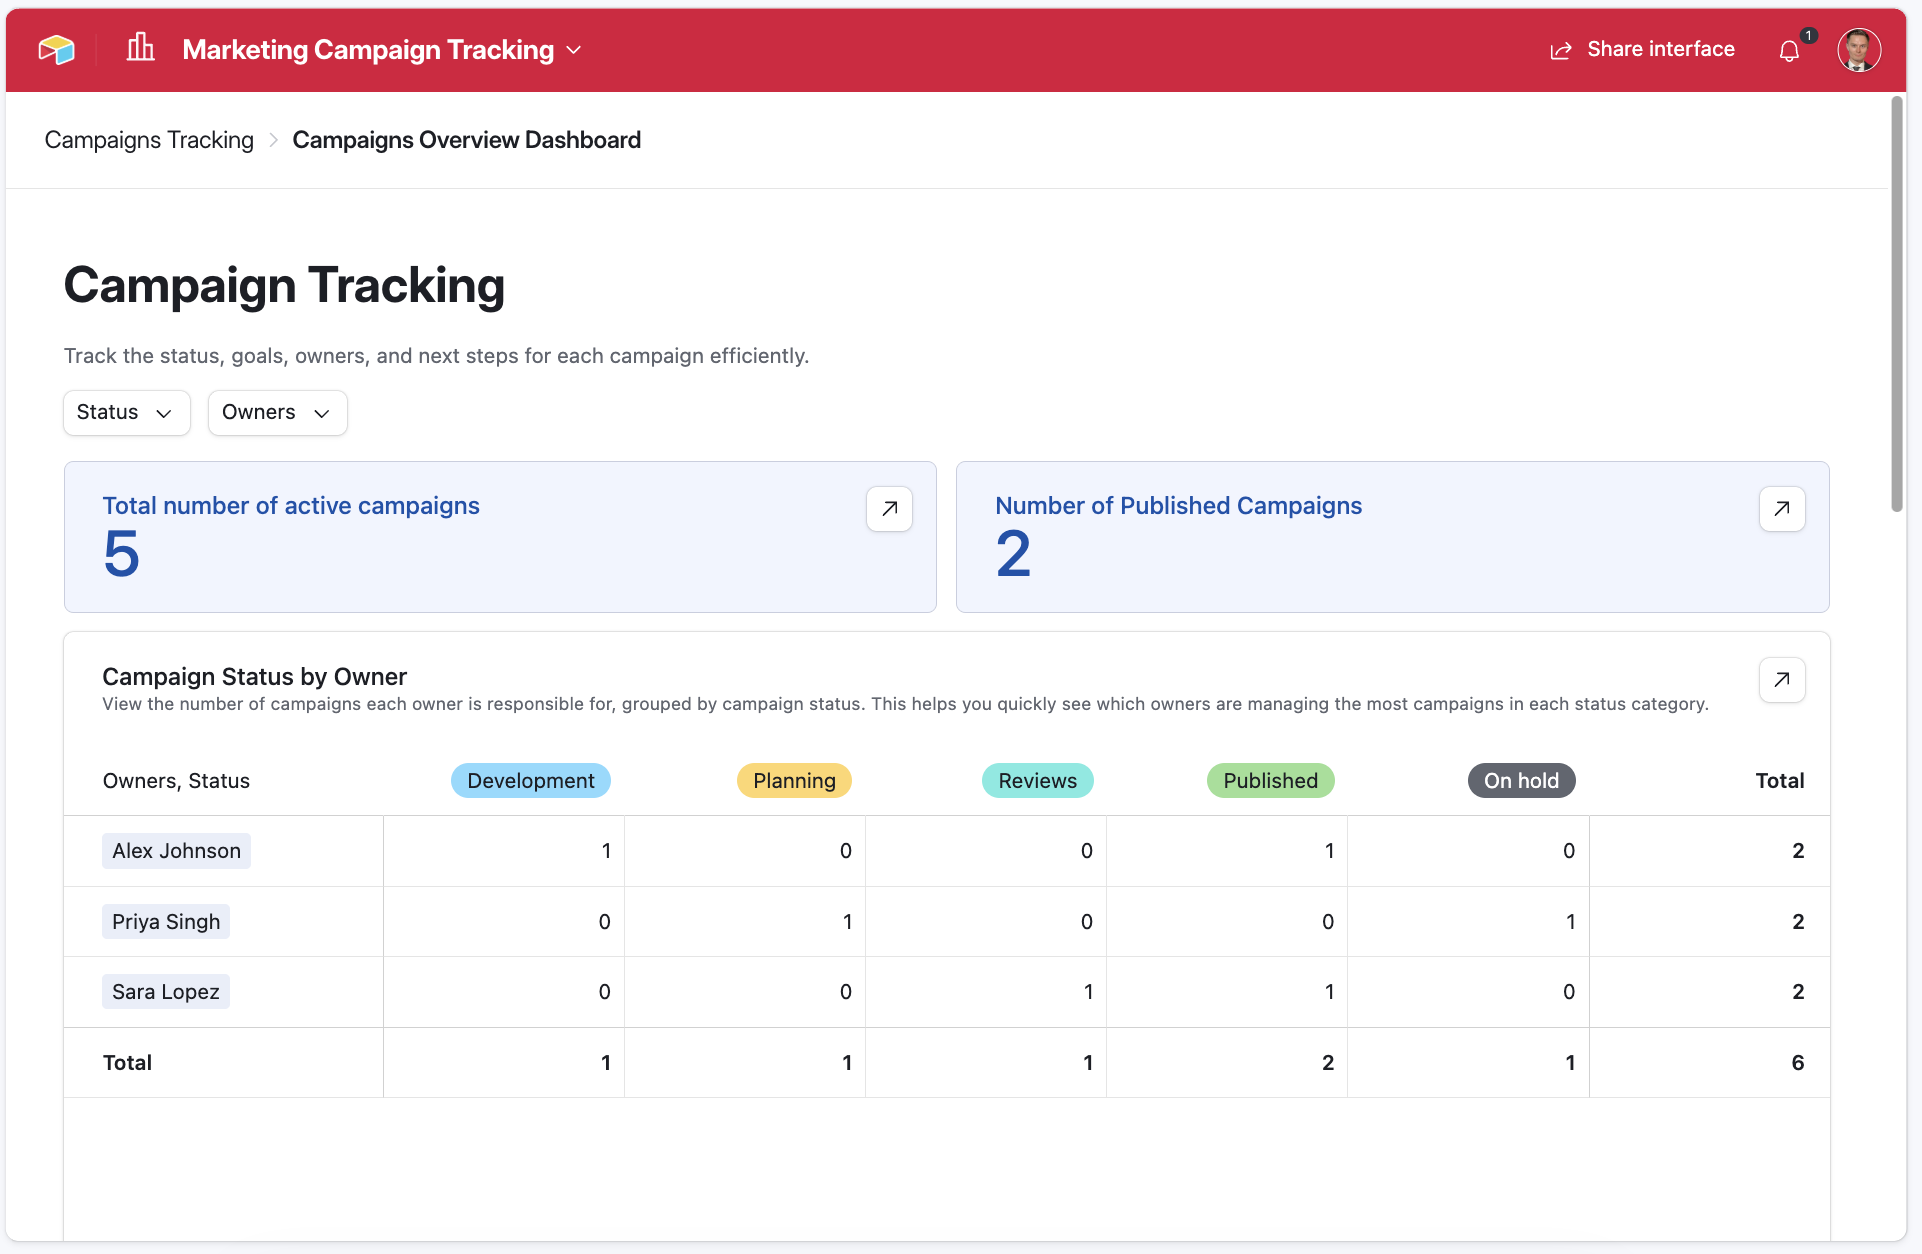1922x1254 pixels.
Task: Click the Campaign Status by Owner title
Action: 255,677
